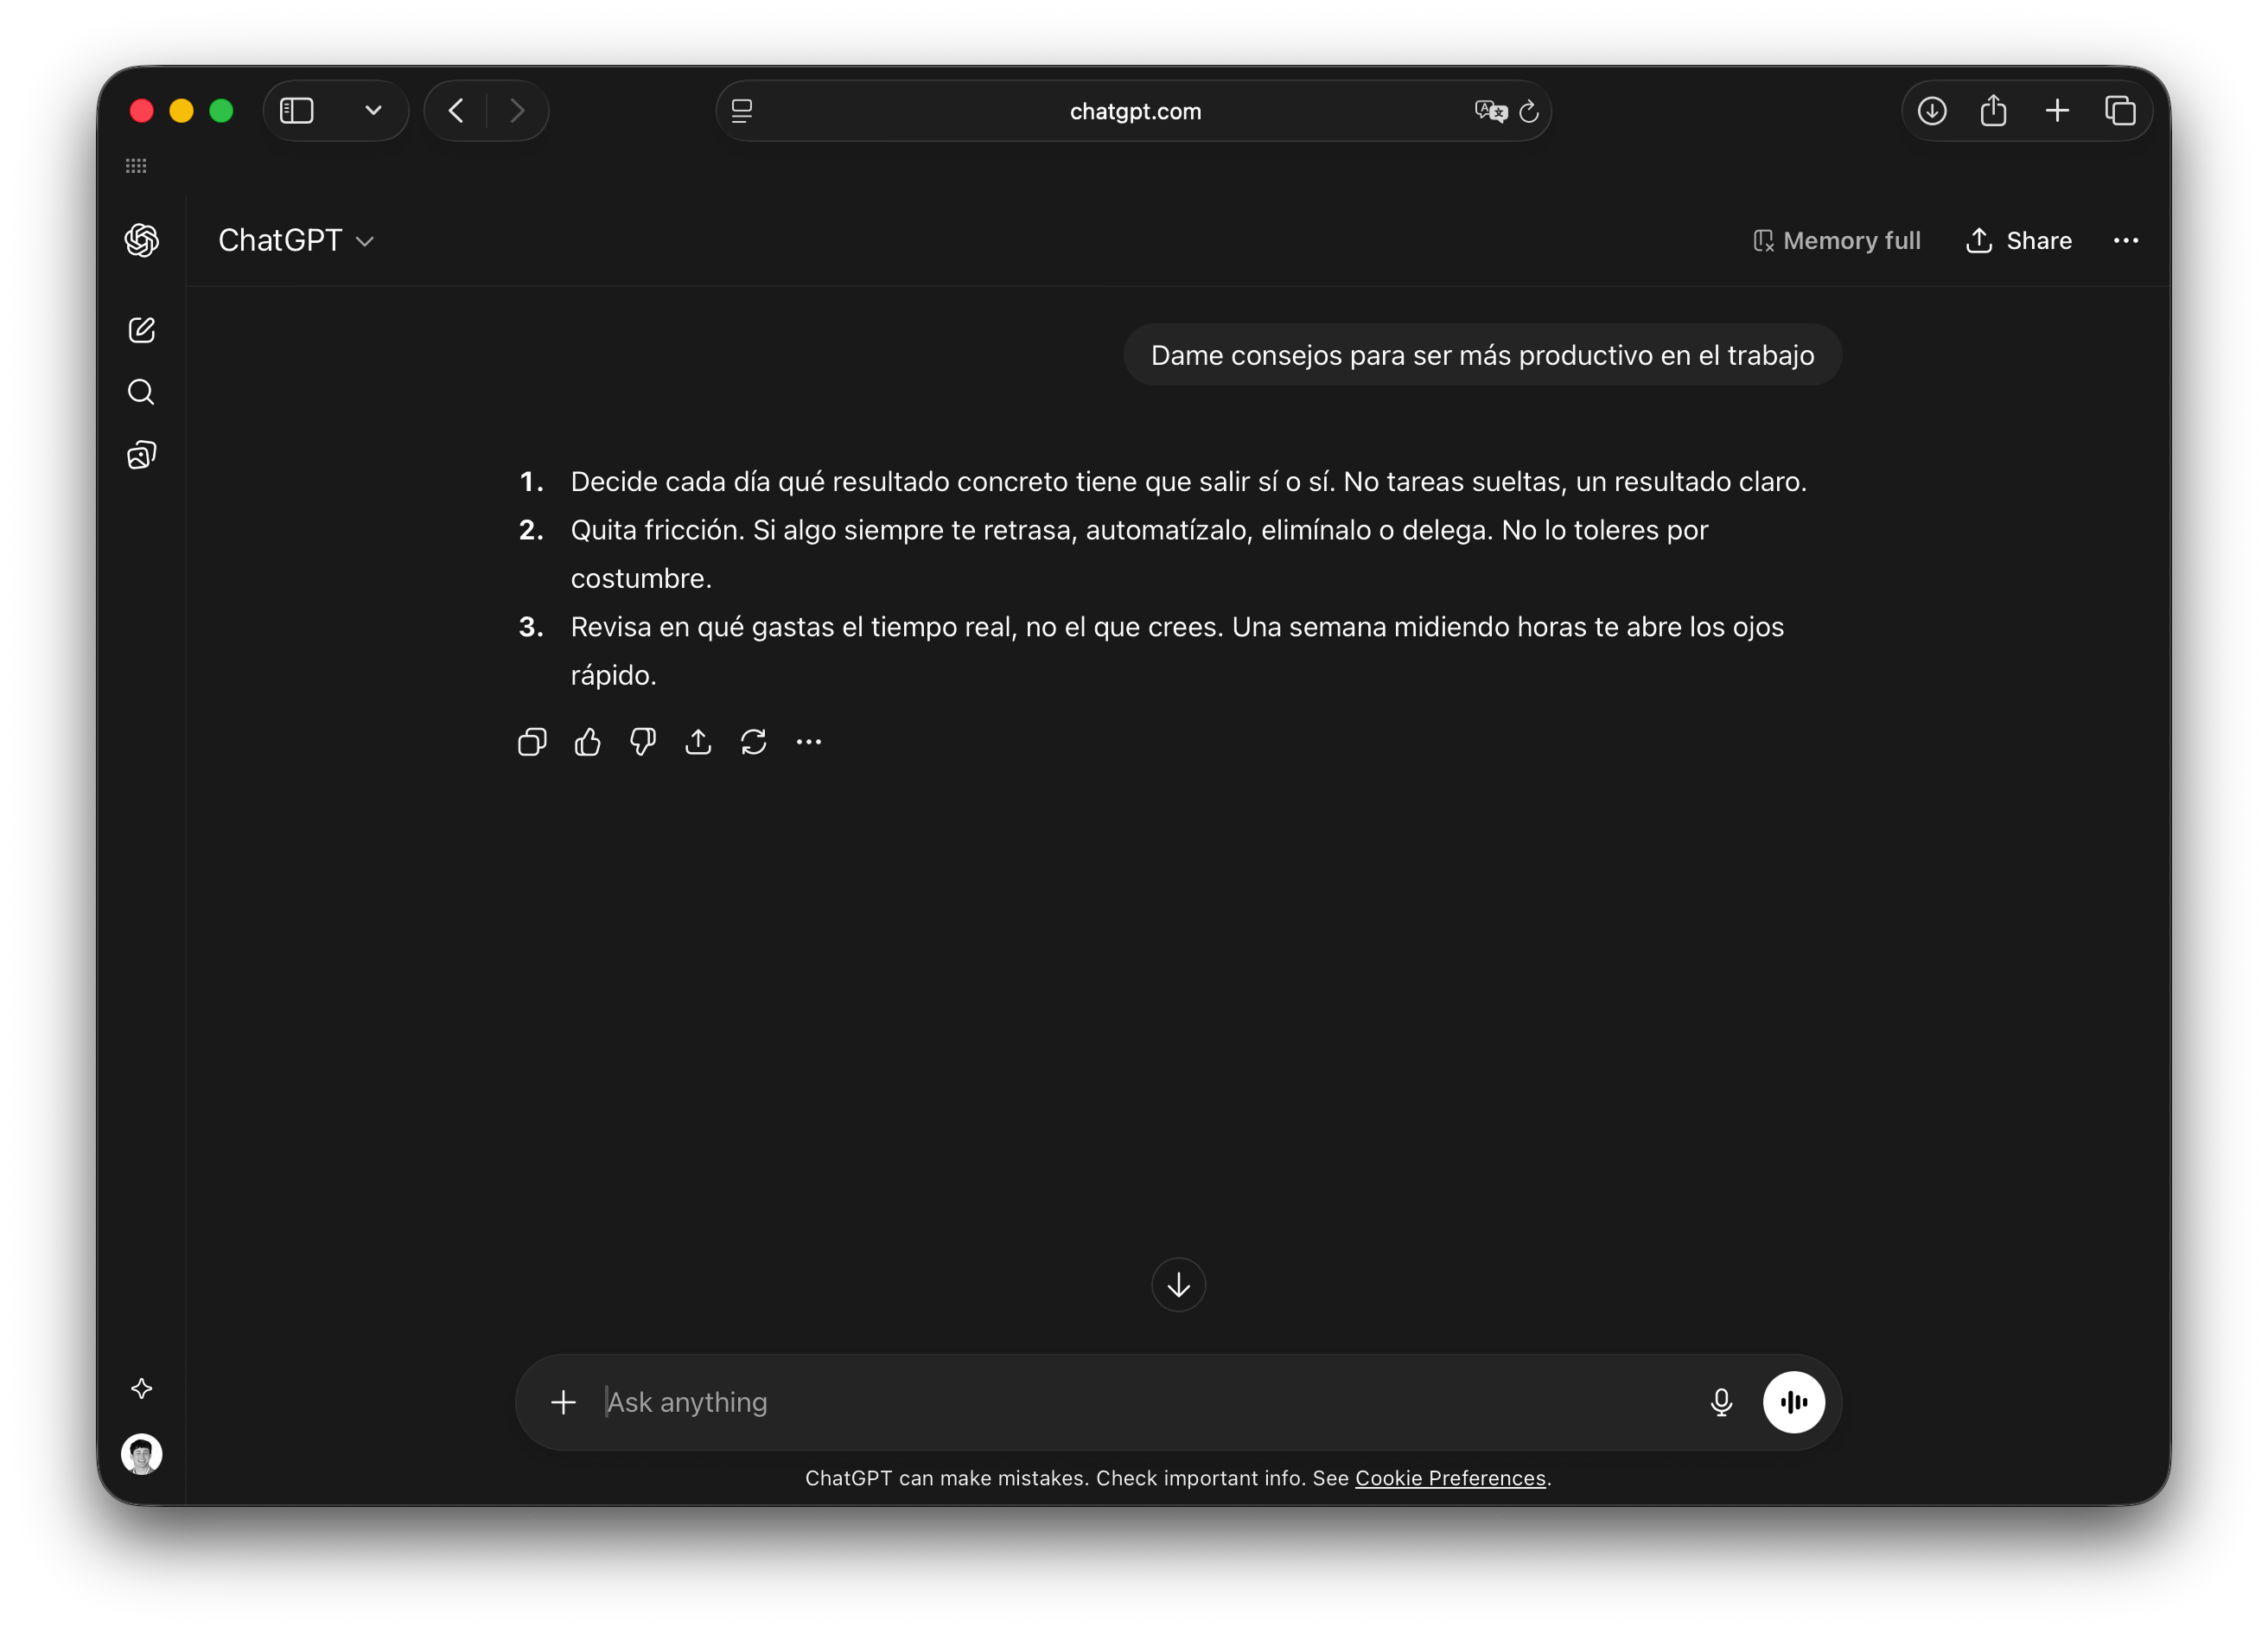Regenerate the ChatGPT response
The image size is (2268, 1634).
tap(753, 741)
